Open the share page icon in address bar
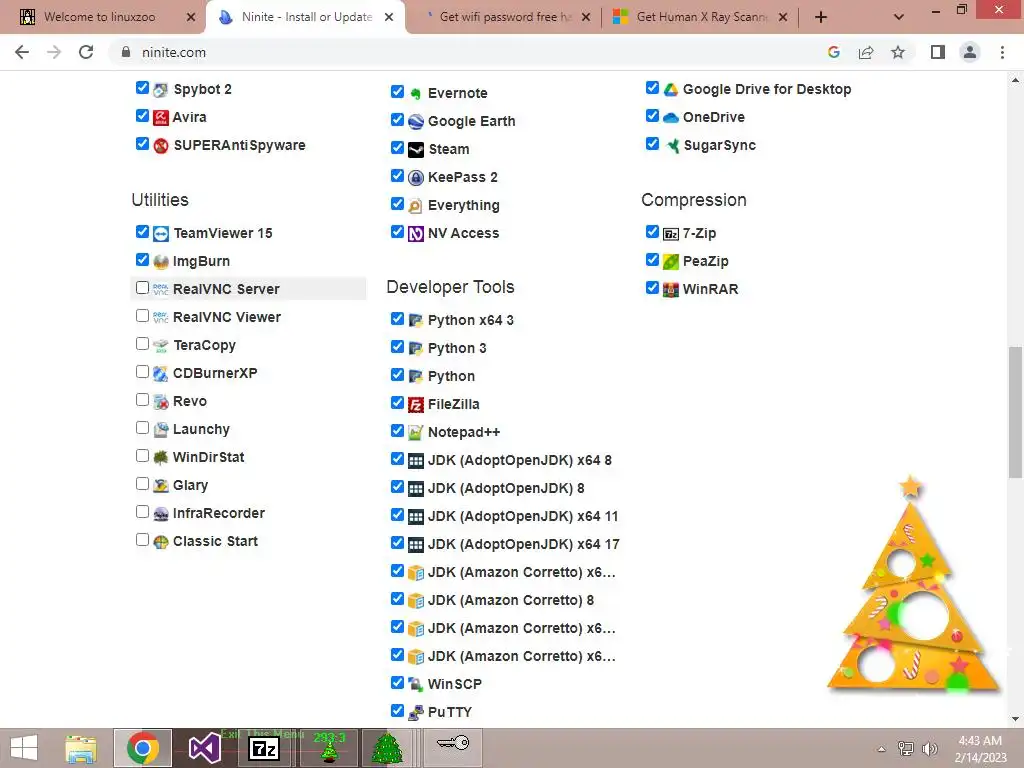Viewport: 1024px width, 768px height. click(866, 52)
